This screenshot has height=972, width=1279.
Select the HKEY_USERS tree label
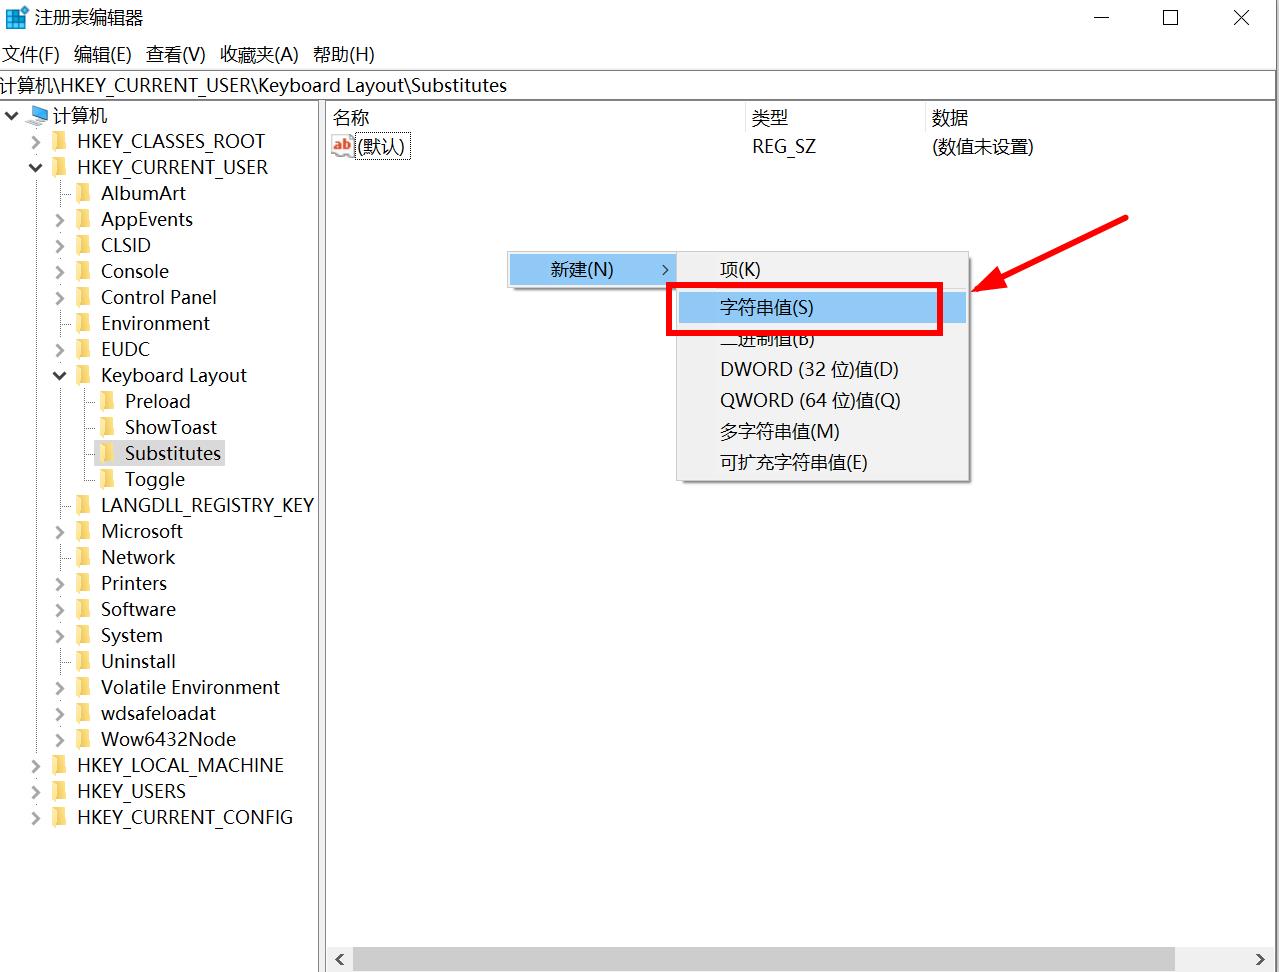(131, 791)
